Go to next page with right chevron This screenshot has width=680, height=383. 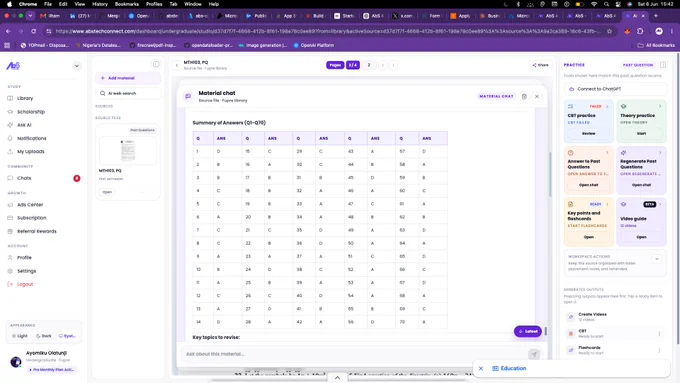click(393, 65)
